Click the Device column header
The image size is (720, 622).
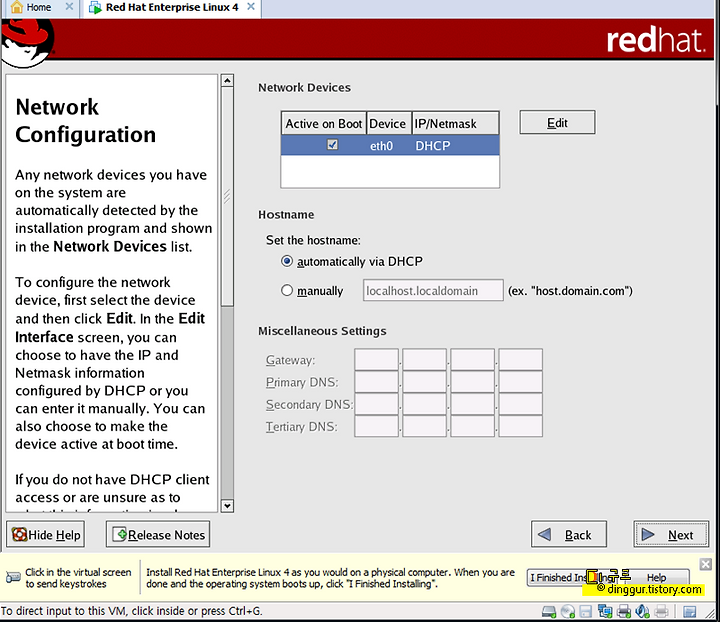(x=388, y=123)
